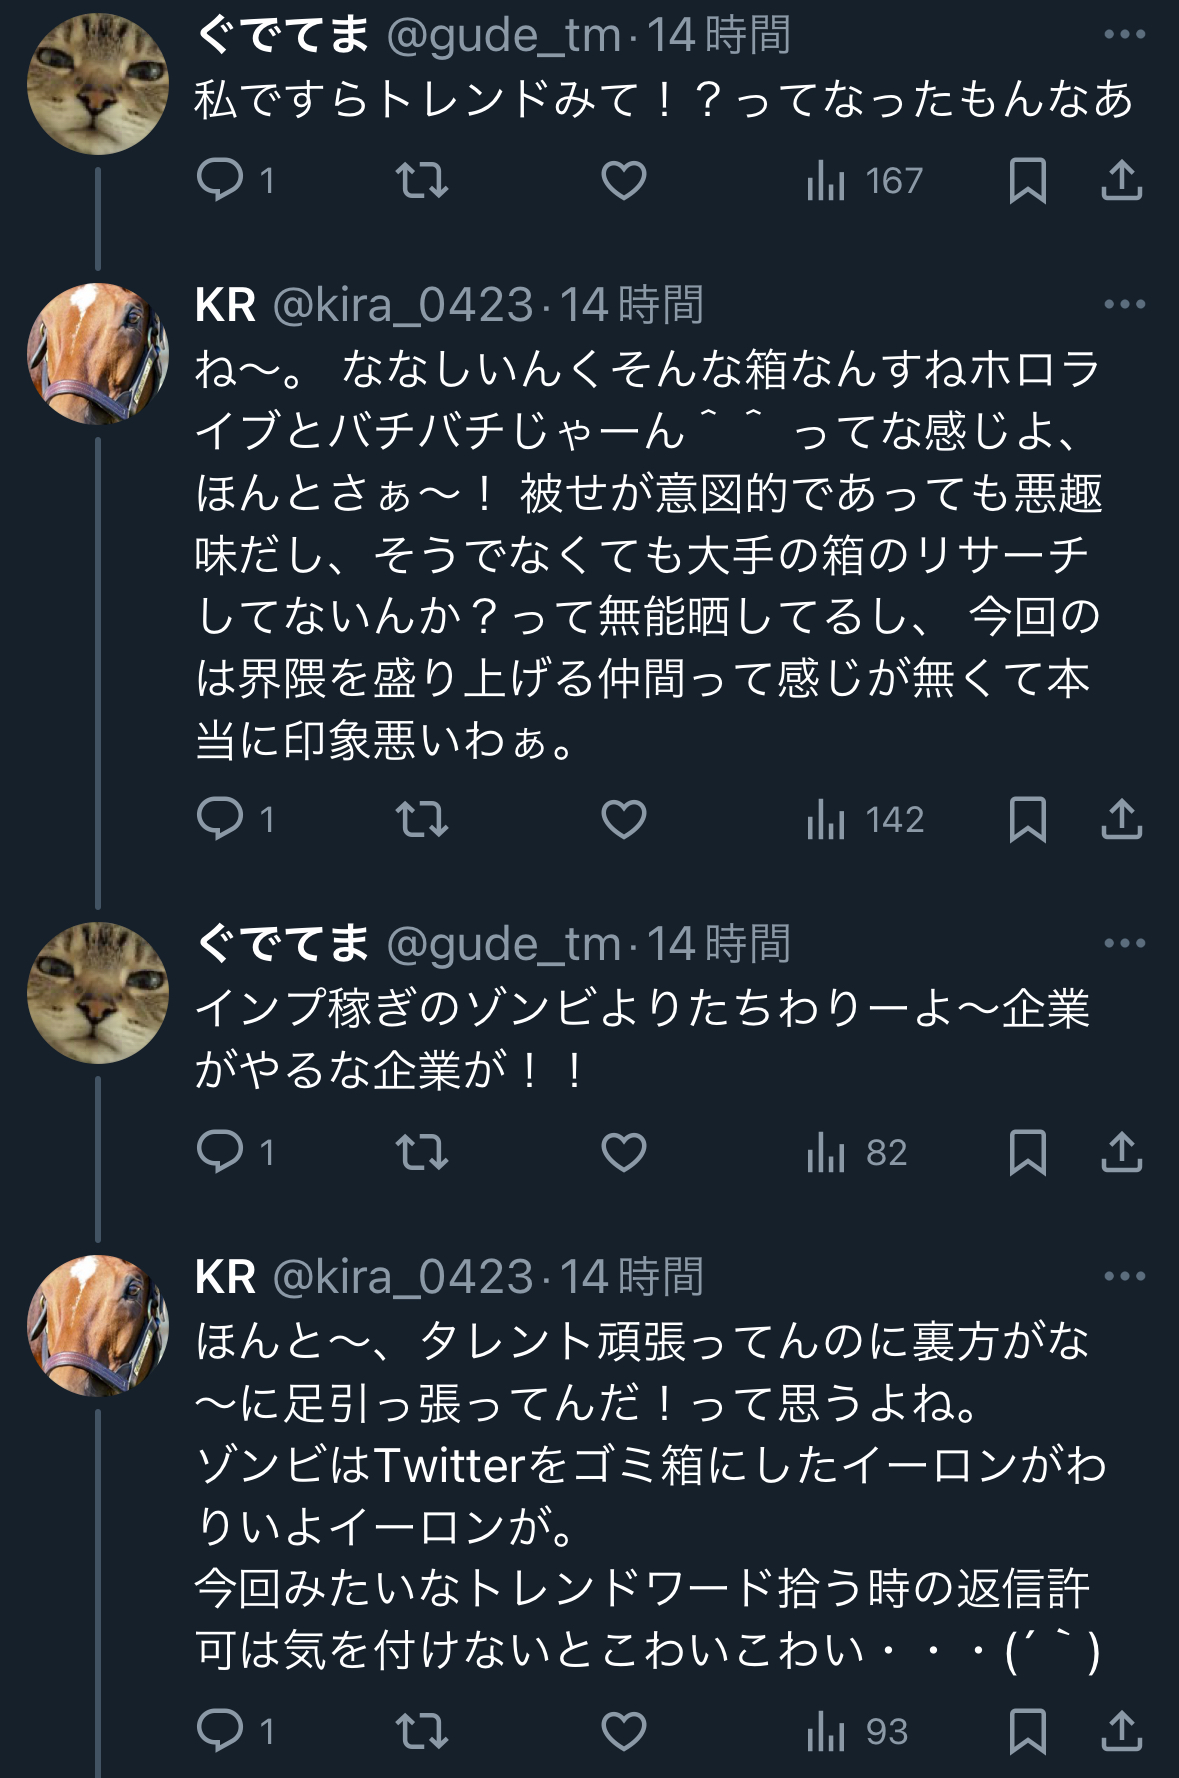
Task: Open more options on 82-view tweet
Action: coord(1124,943)
